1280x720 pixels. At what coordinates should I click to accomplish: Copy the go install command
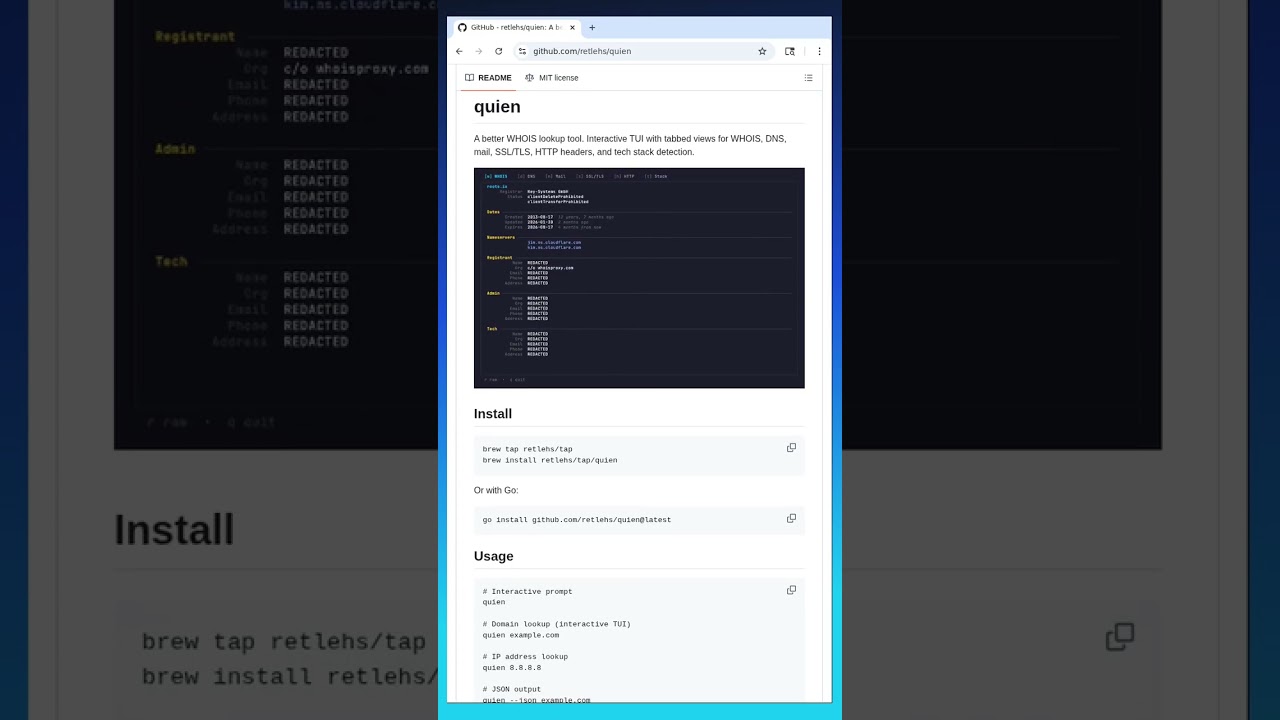(791, 518)
